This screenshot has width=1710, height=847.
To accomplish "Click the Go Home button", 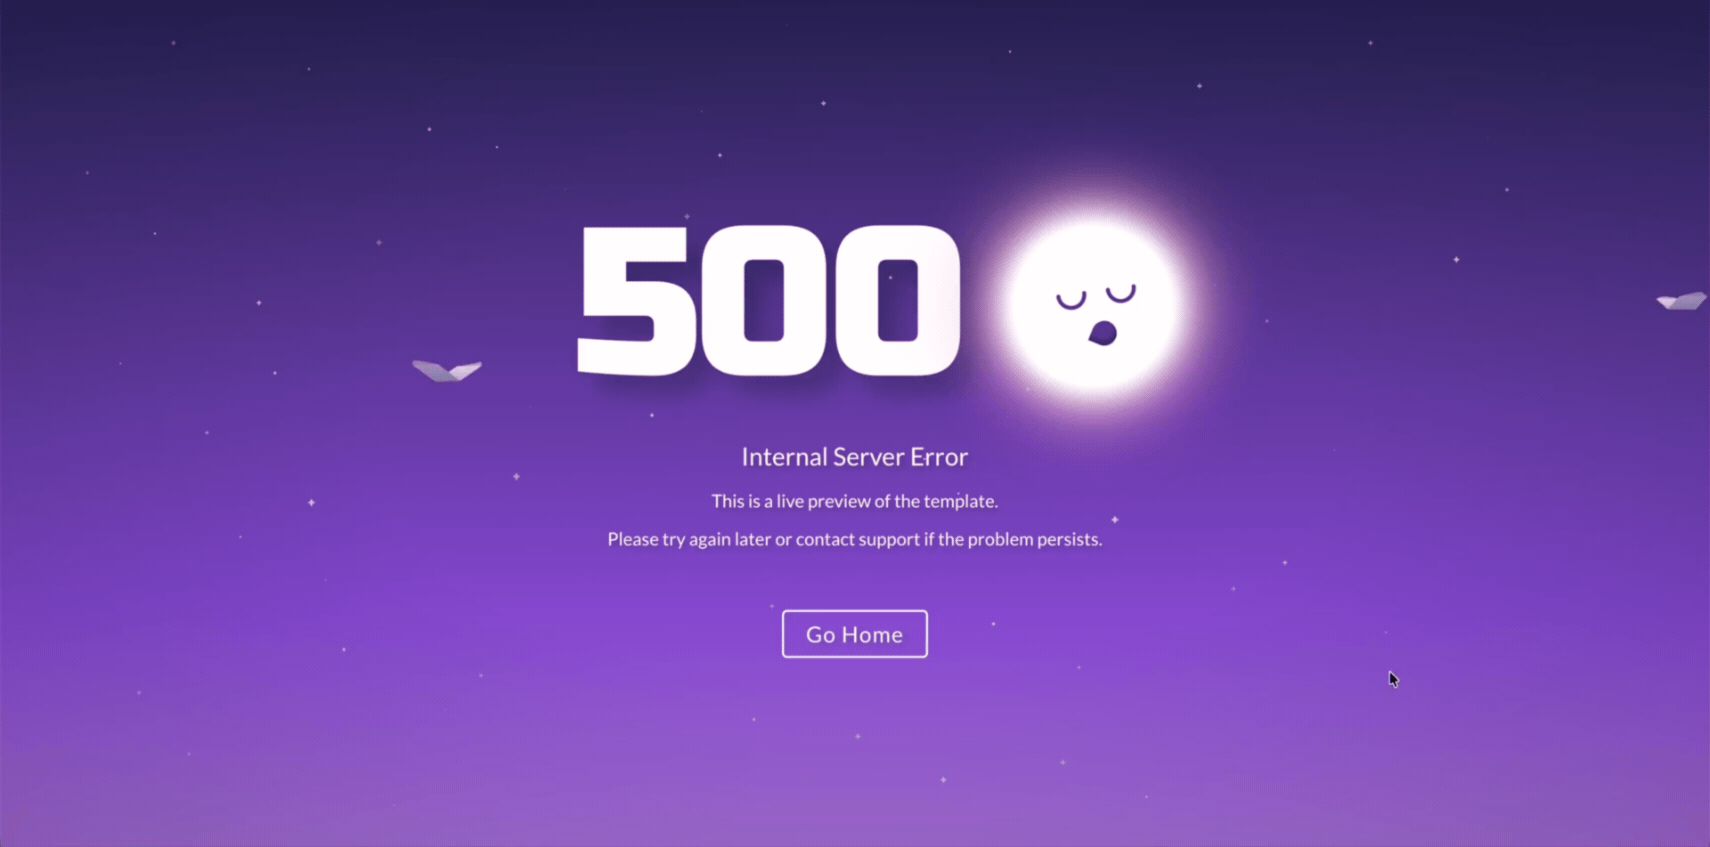I will (x=854, y=634).
